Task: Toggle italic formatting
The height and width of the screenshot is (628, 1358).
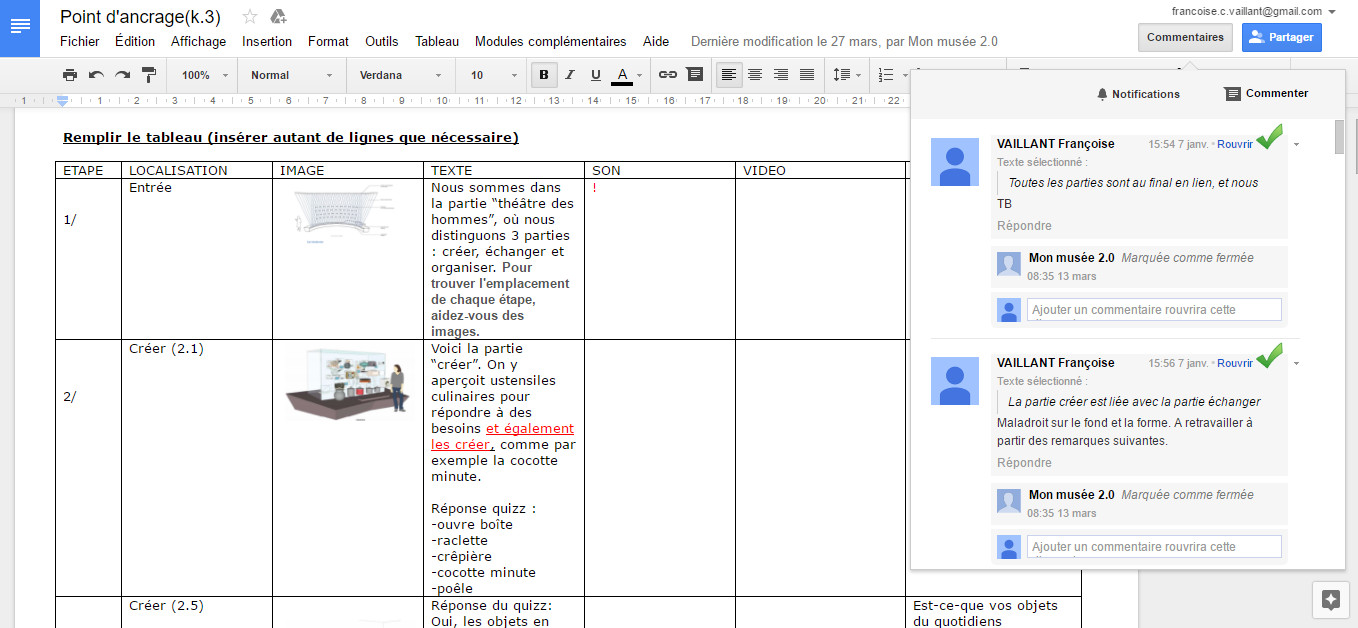Action: [570, 75]
